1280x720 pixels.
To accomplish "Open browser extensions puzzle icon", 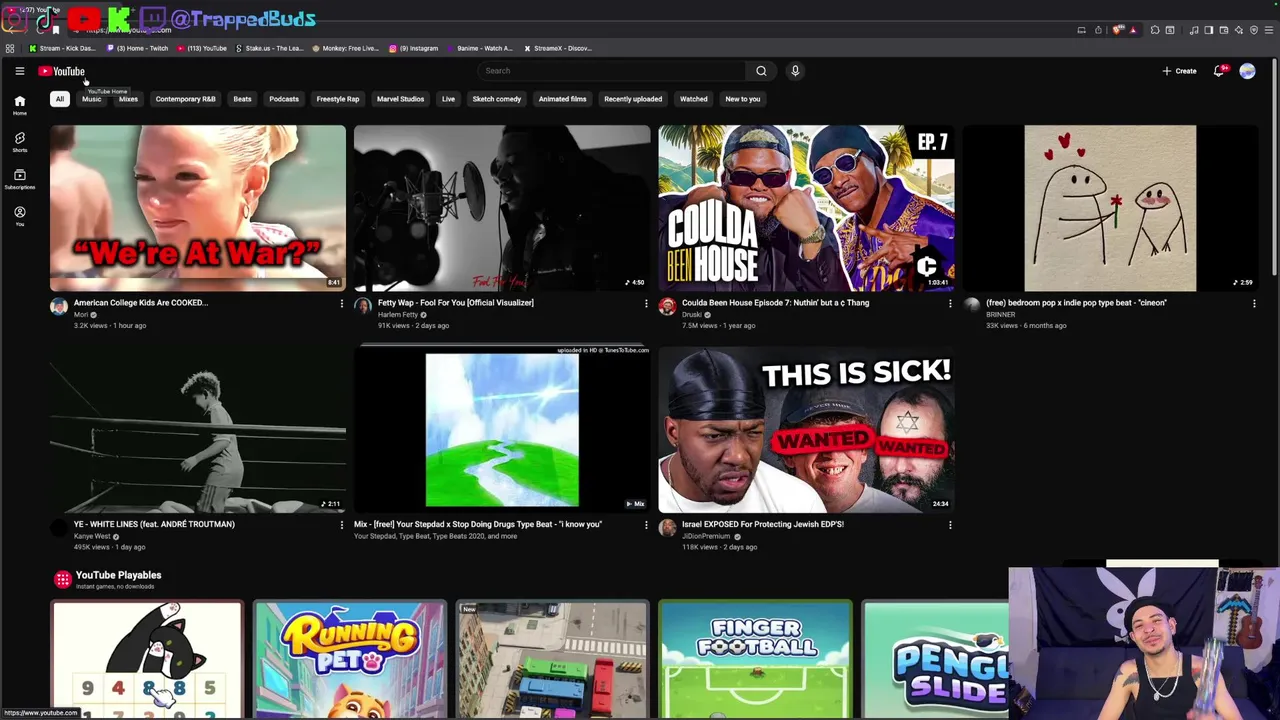I will click(1155, 30).
